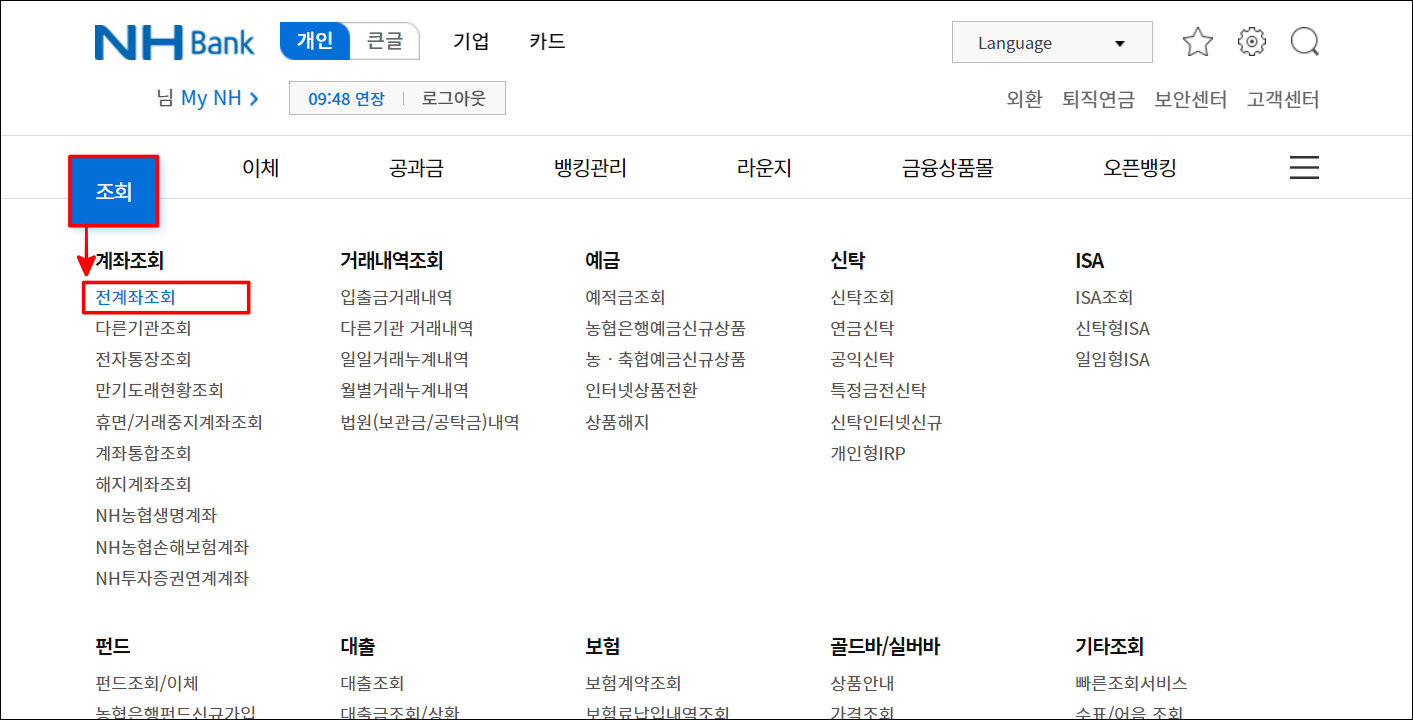Open the settings gear icon
The height and width of the screenshot is (720, 1413).
1250,41
